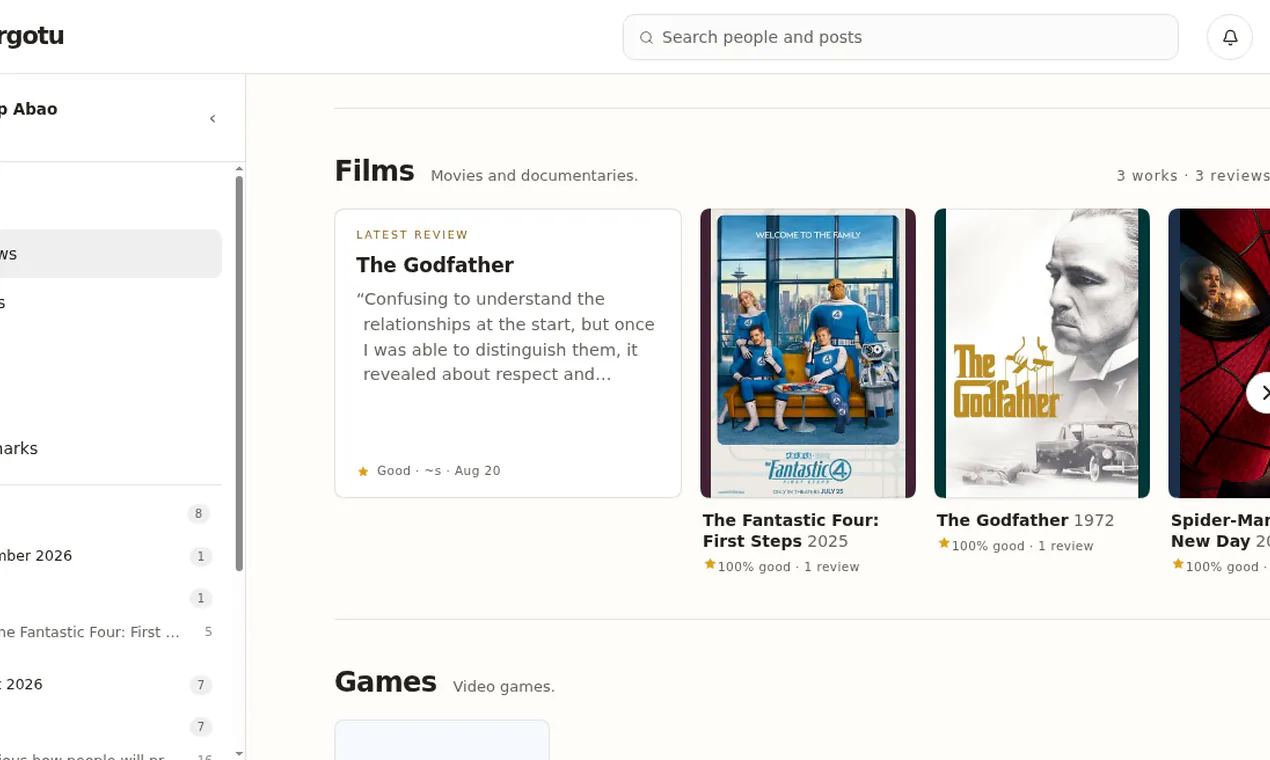This screenshot has height=760, width=1270.
Task: Click the star beside Fantastic Four rating
Action: coord(710,565)
